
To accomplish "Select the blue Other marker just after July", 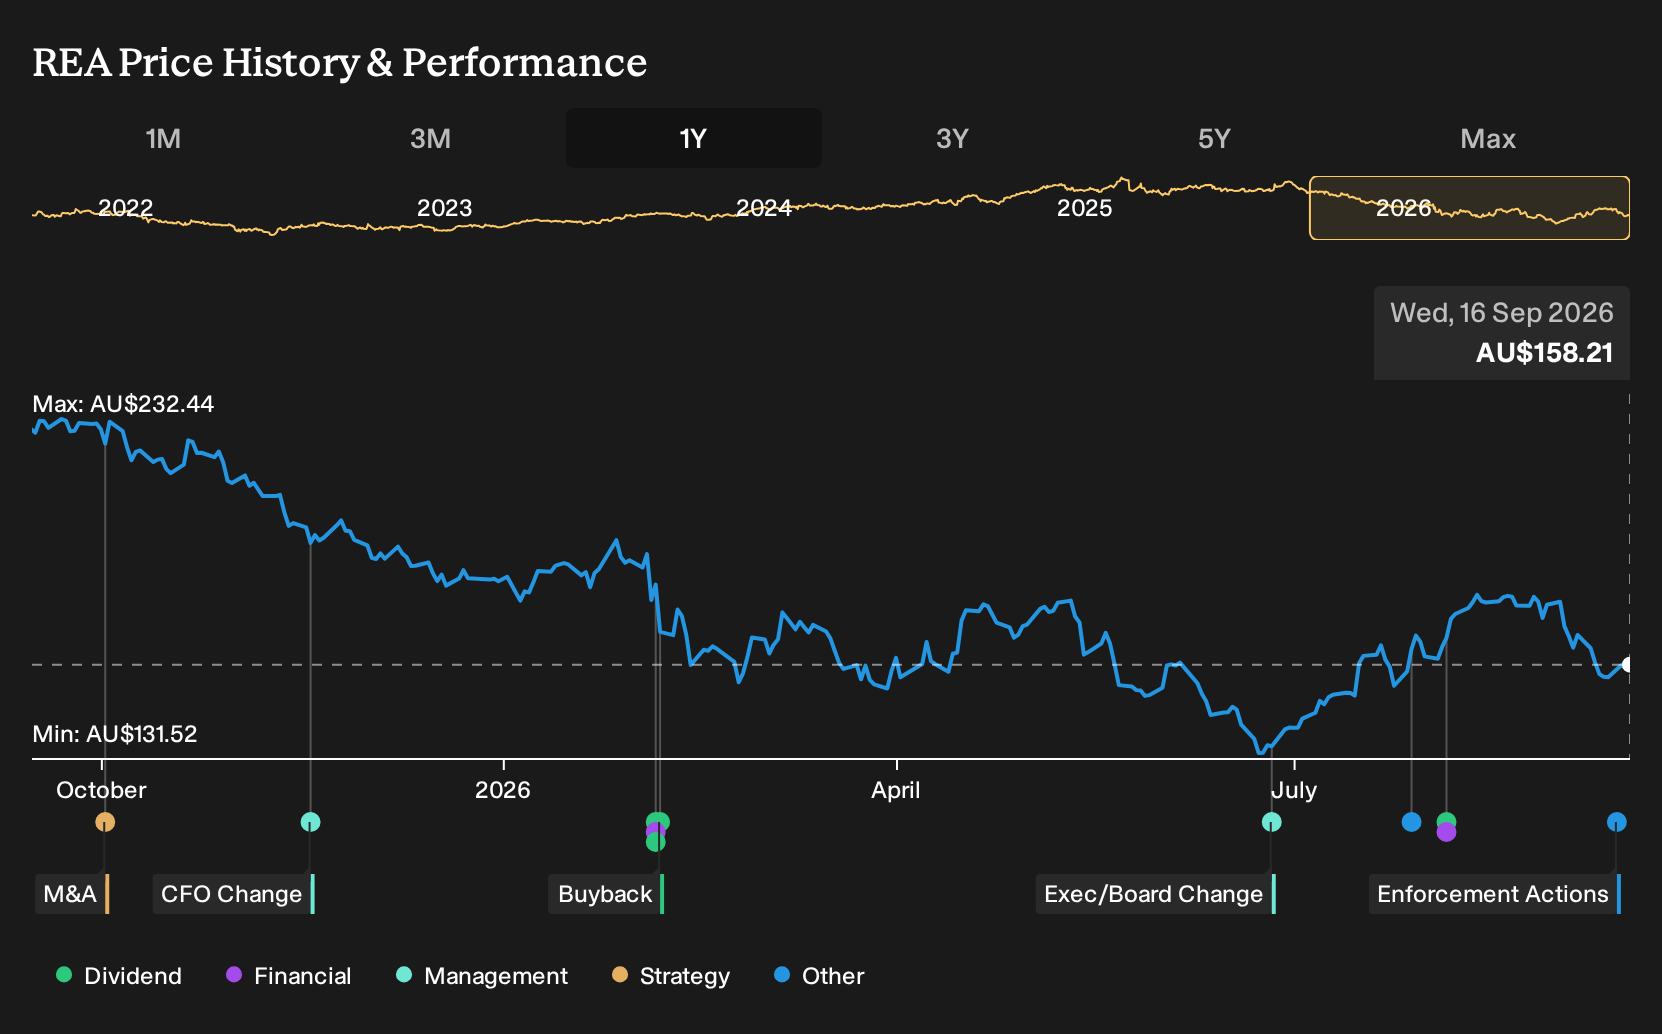I will point(1411,822).
